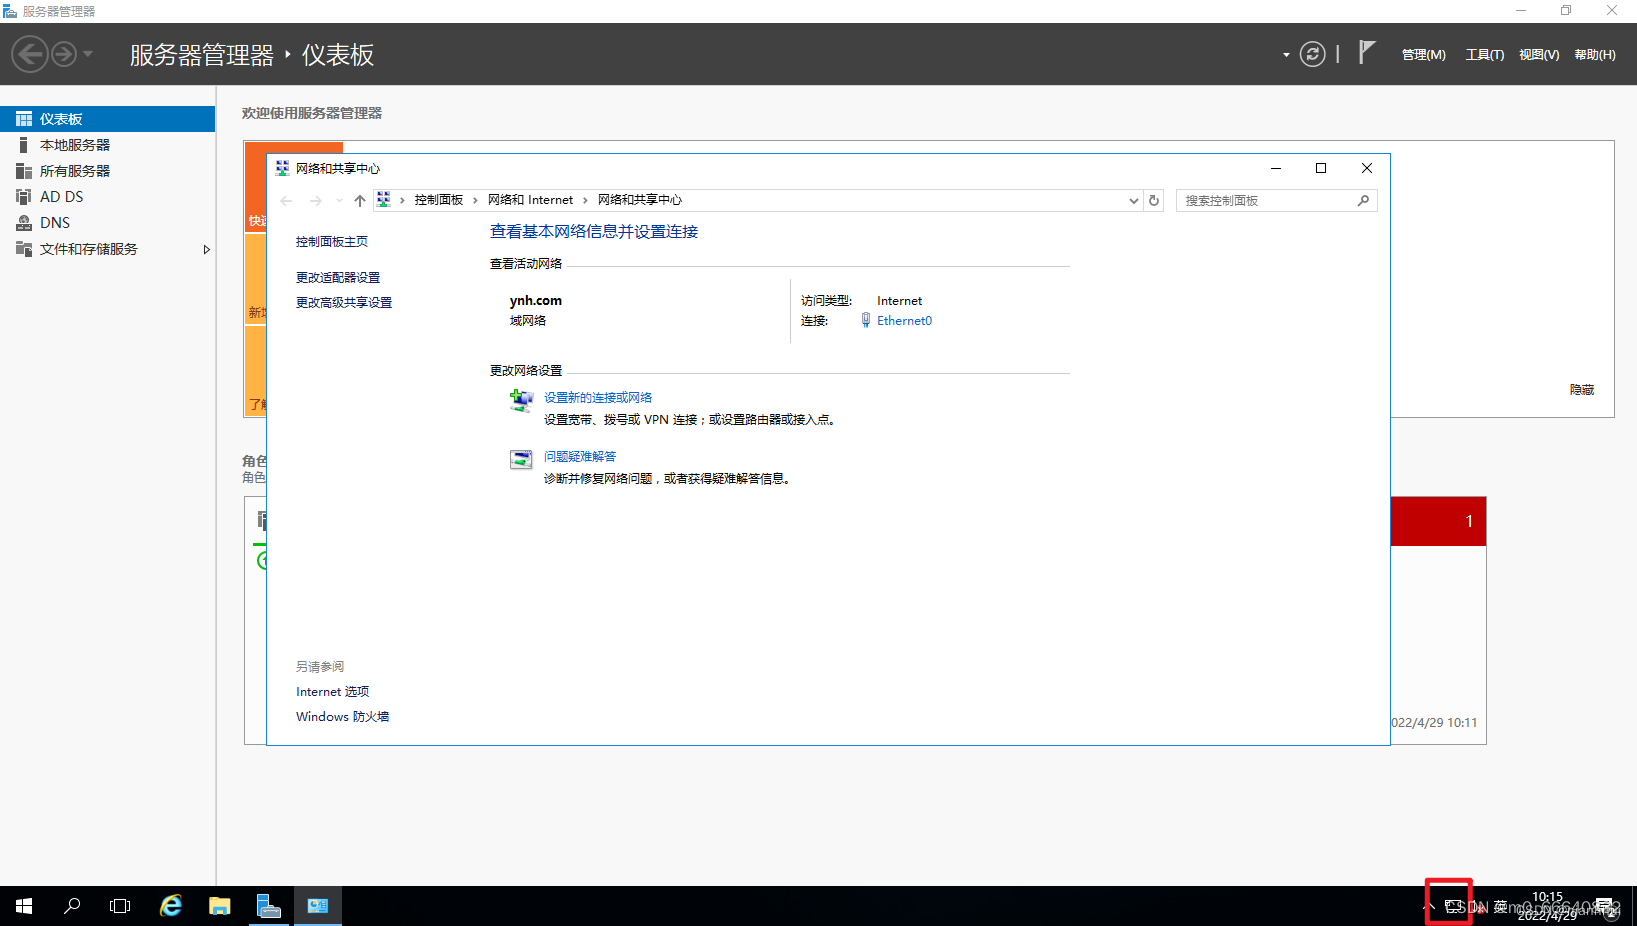Open the 工具(T) menu
The height and width of the screenshot is (926, 1637).
click(x=1484, y=55)
